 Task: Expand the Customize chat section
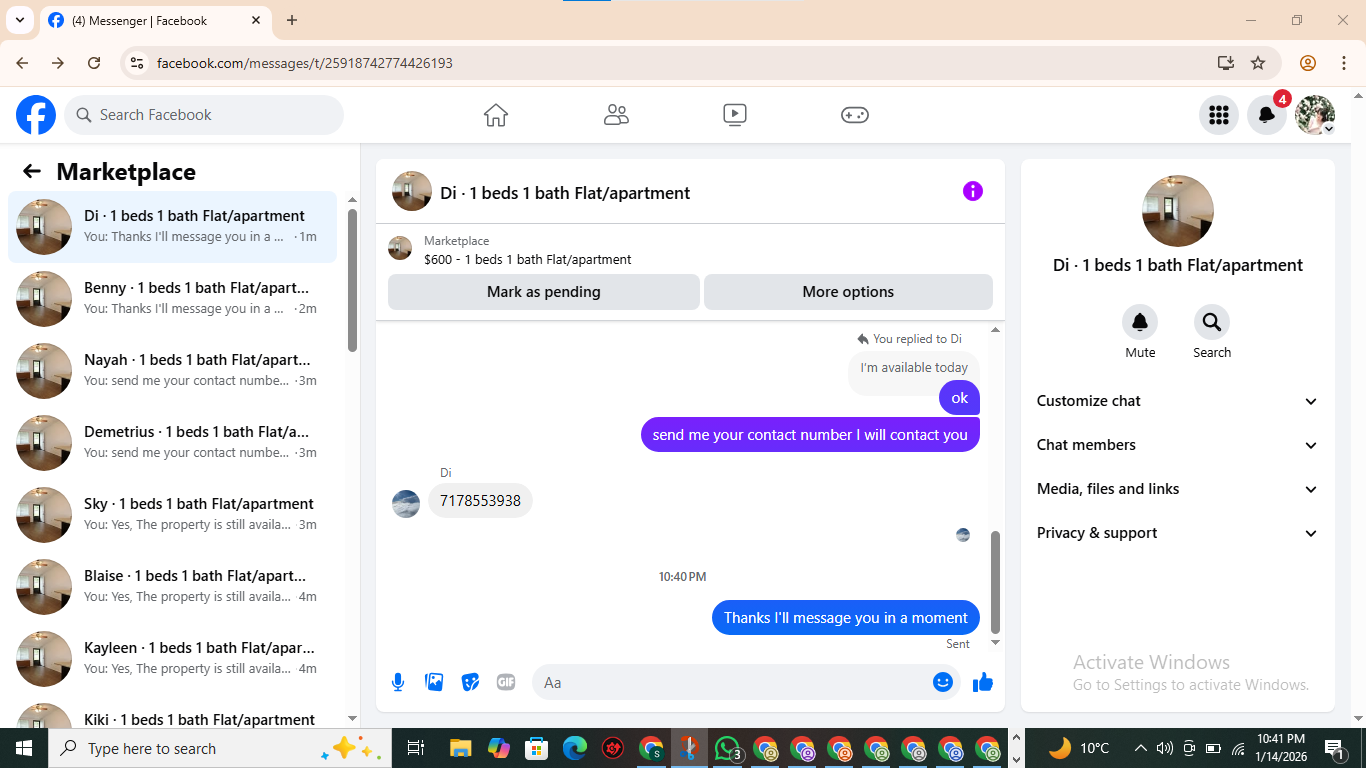(x=1177, y=401)
